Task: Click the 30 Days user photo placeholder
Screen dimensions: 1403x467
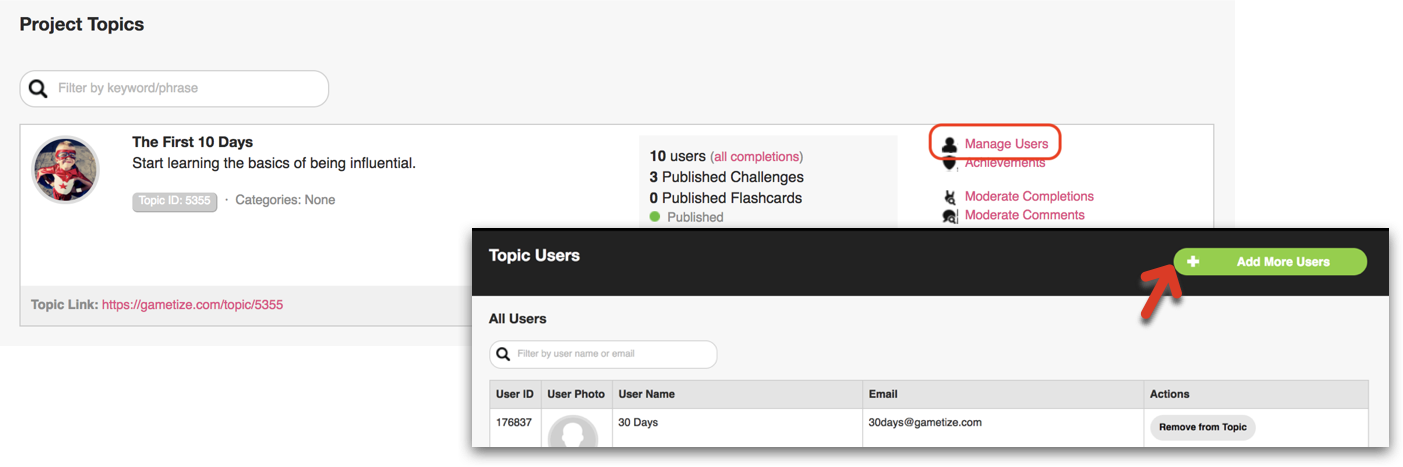Action: (x=573, y=432)
